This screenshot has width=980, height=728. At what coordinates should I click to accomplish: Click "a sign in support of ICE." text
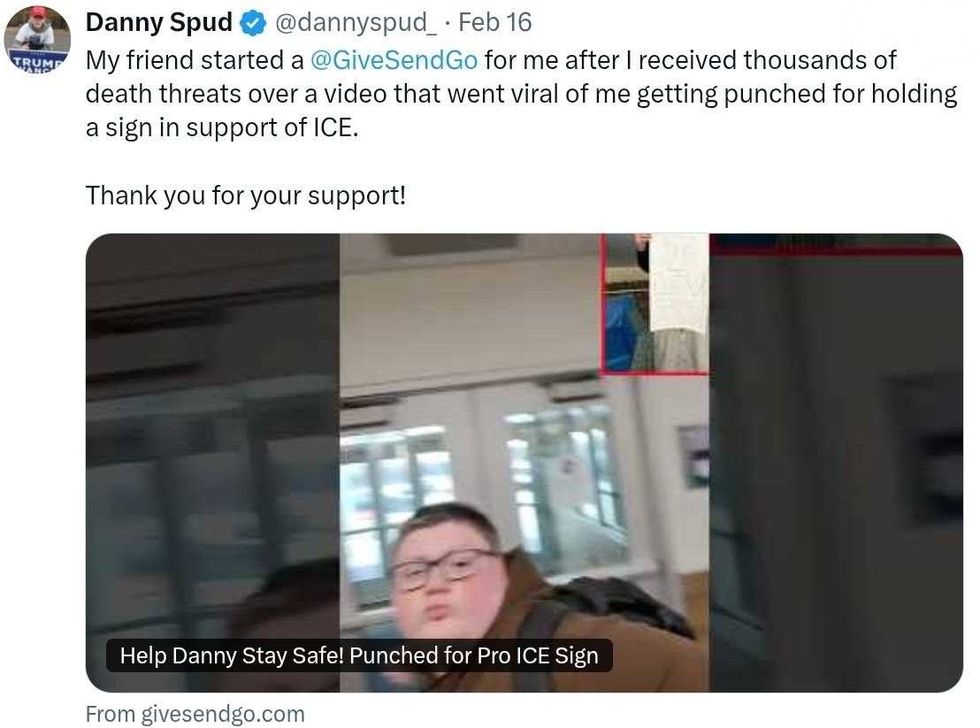(222, 127)
